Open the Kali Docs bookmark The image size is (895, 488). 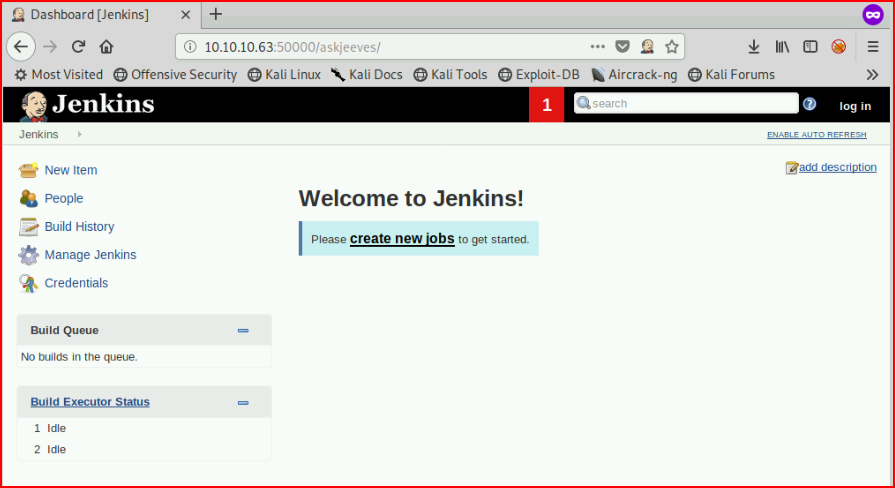pos(366,75)
